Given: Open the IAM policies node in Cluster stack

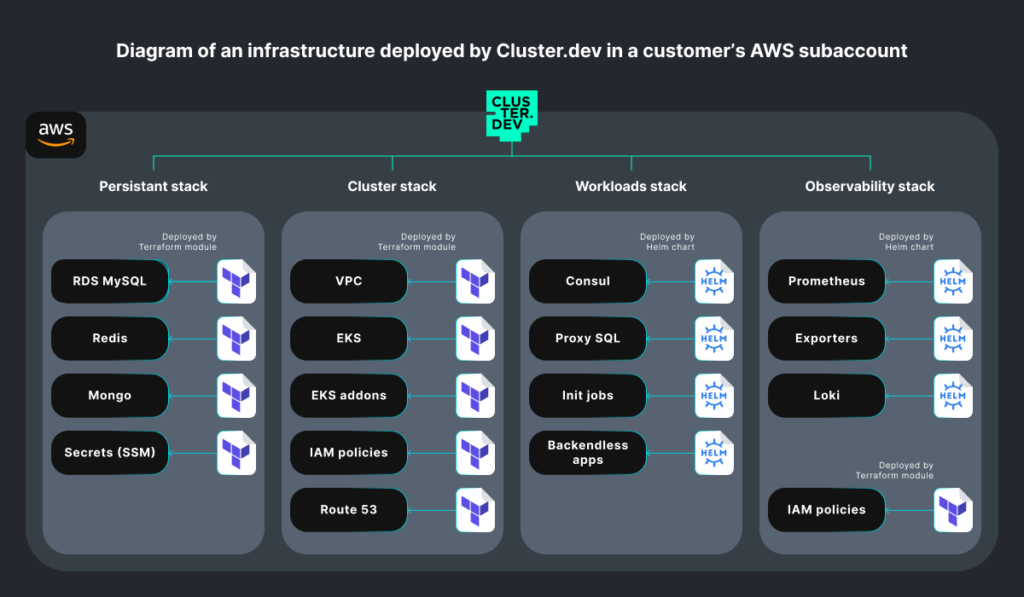Looking at the screenshot, I should (x=348, y=453).
